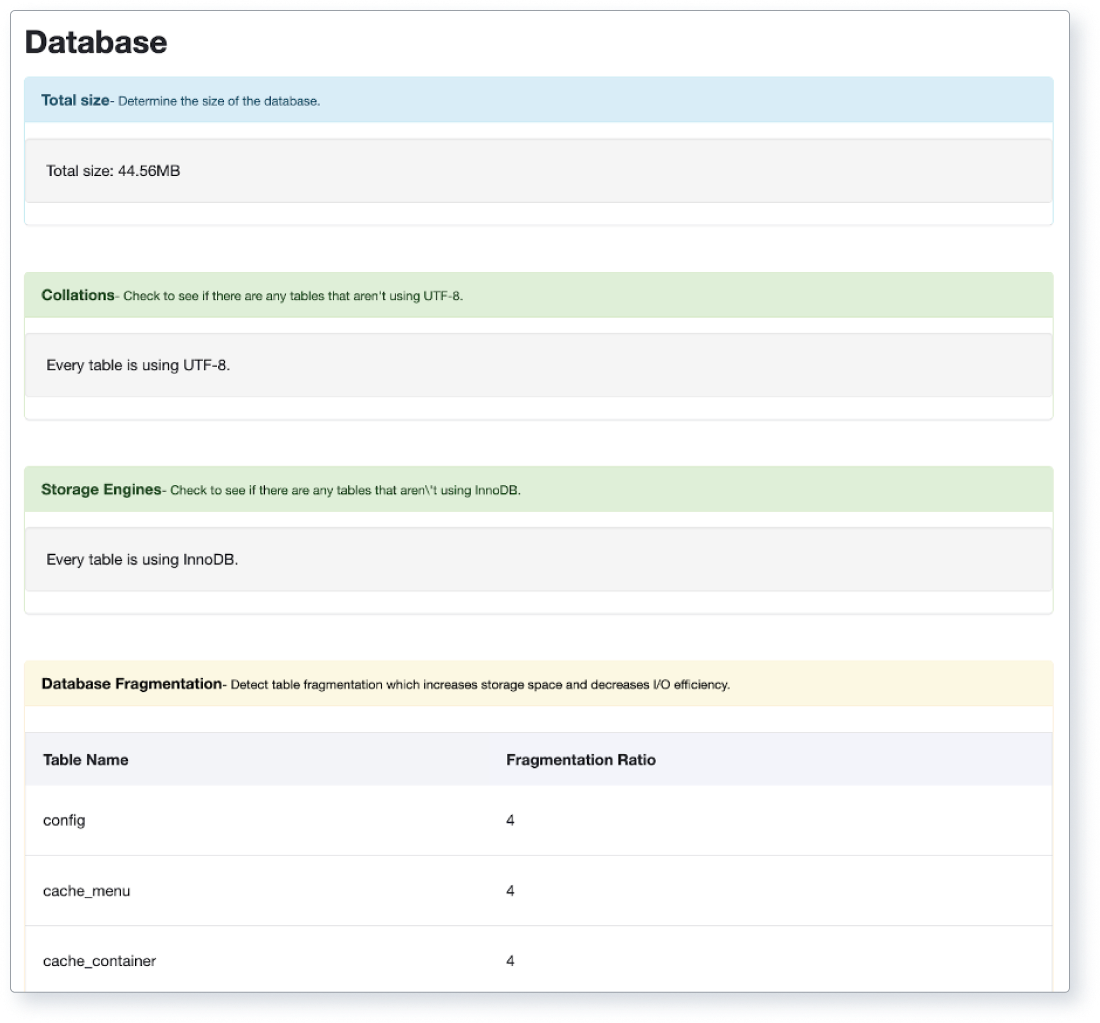Click the Collations section description text

(290, 296)
